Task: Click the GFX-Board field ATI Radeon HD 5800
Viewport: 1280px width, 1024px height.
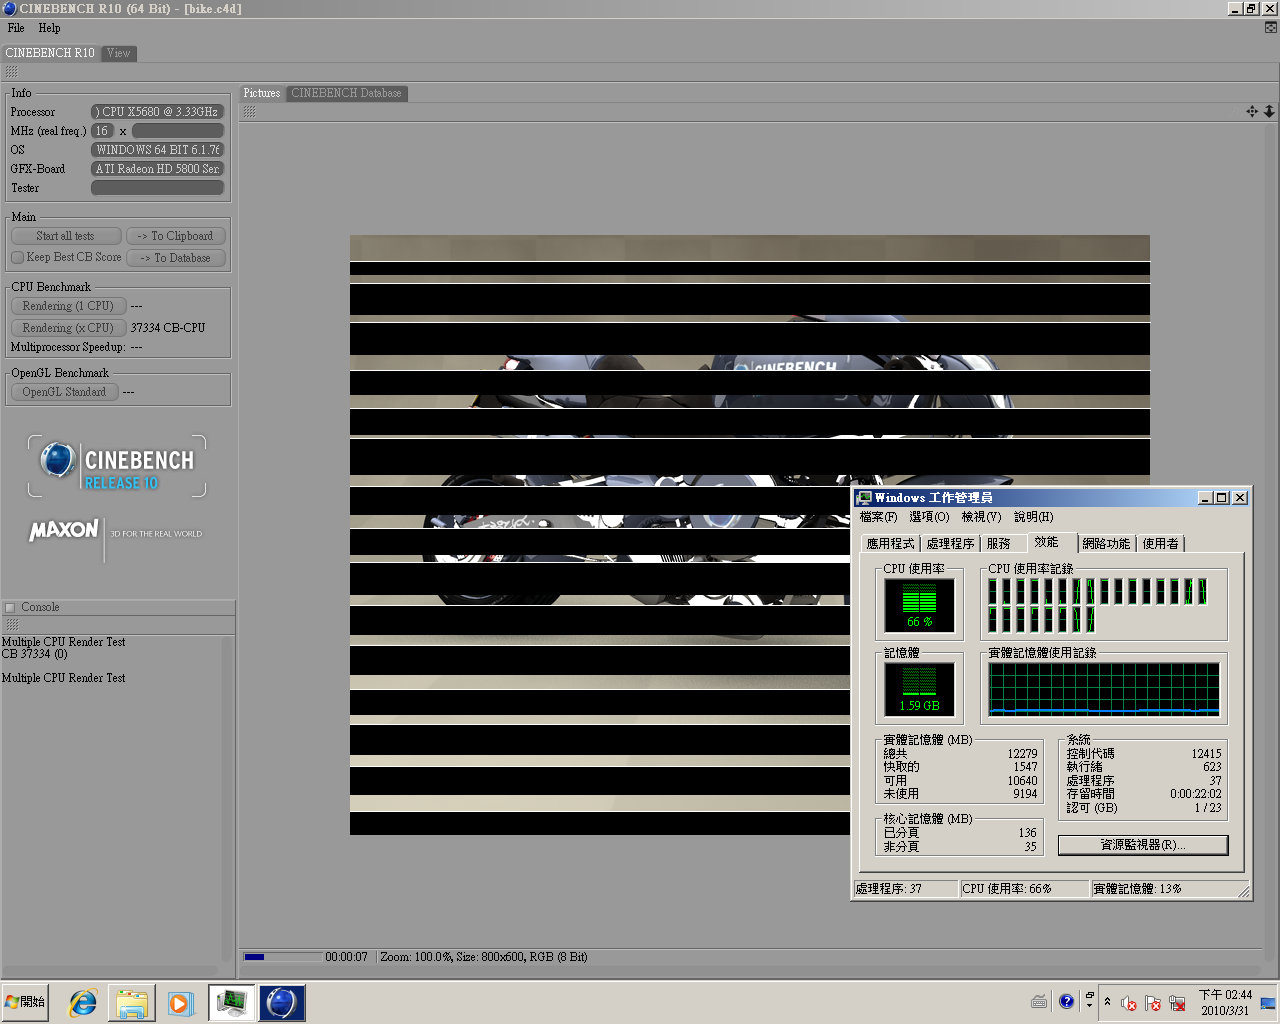Action: tap(157, 169)
